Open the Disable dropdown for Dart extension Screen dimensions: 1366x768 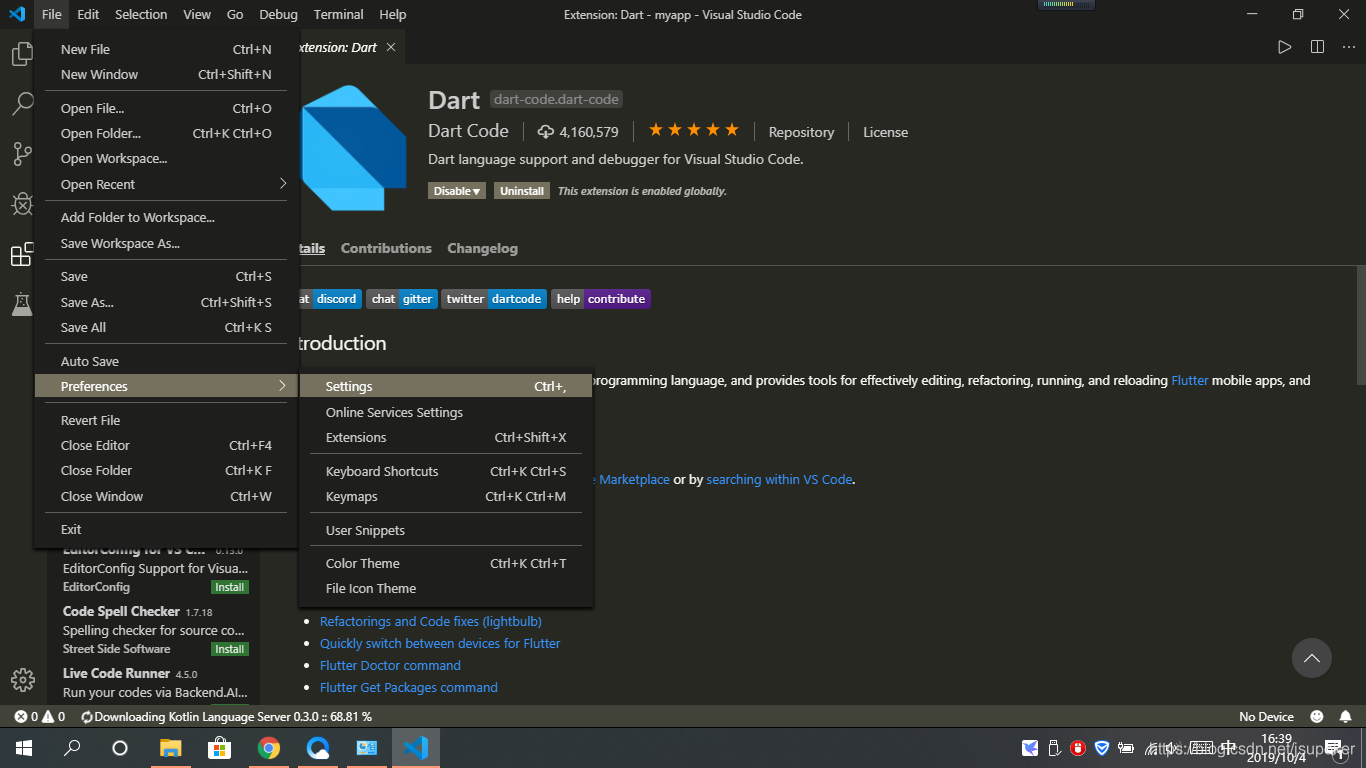pos(457,191)
